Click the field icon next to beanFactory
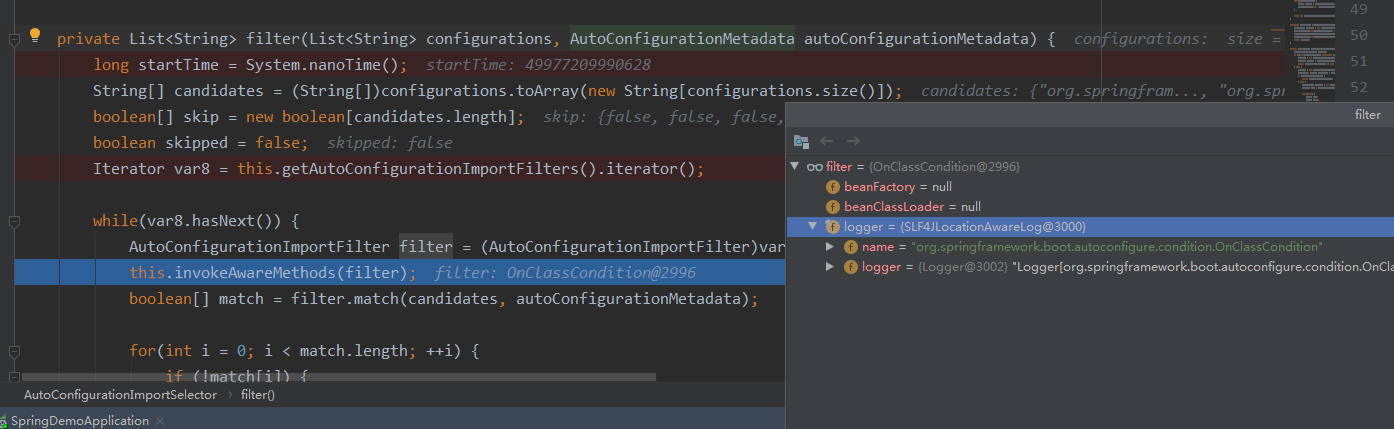This screenshot has height=429, width=1394. point(832,187)
